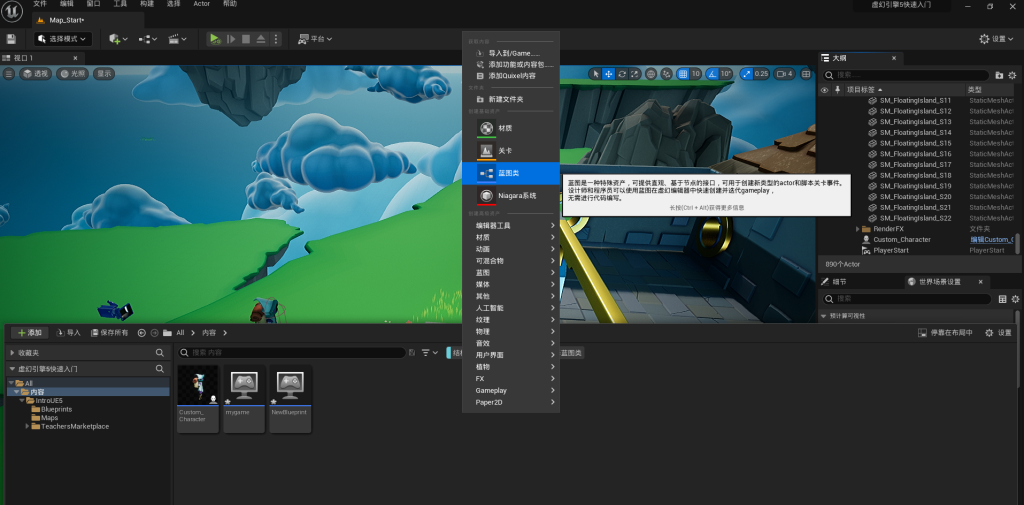
Task: Select the viewport select-objects arrow tool
Action: tap(595, 74)
